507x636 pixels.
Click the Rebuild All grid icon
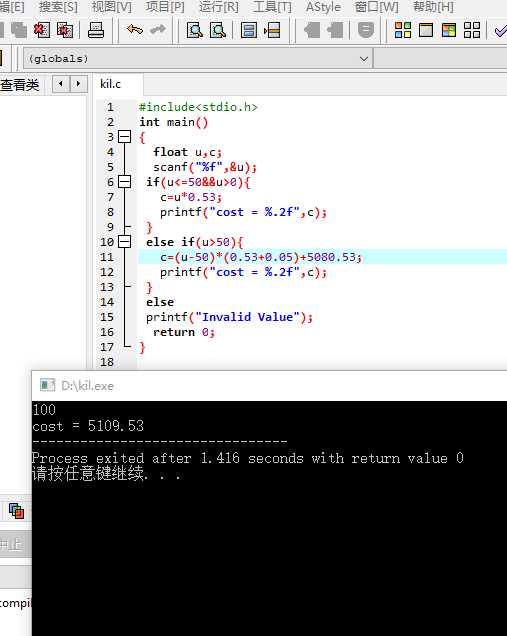coord(472,30)
